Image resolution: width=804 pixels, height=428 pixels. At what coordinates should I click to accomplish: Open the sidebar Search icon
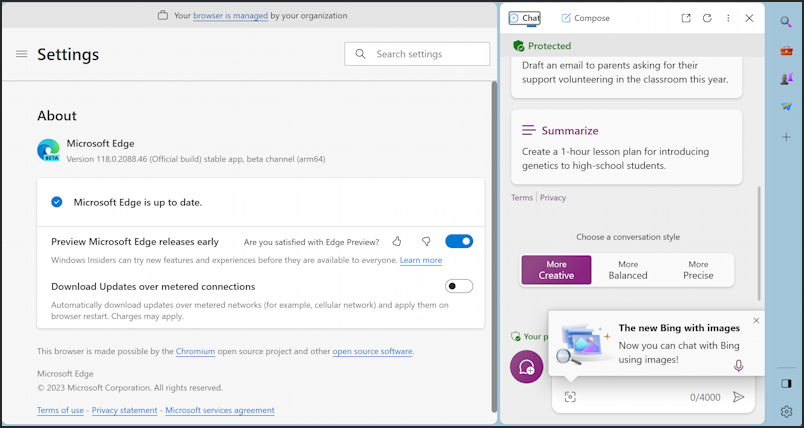click(x=786, y=22)
